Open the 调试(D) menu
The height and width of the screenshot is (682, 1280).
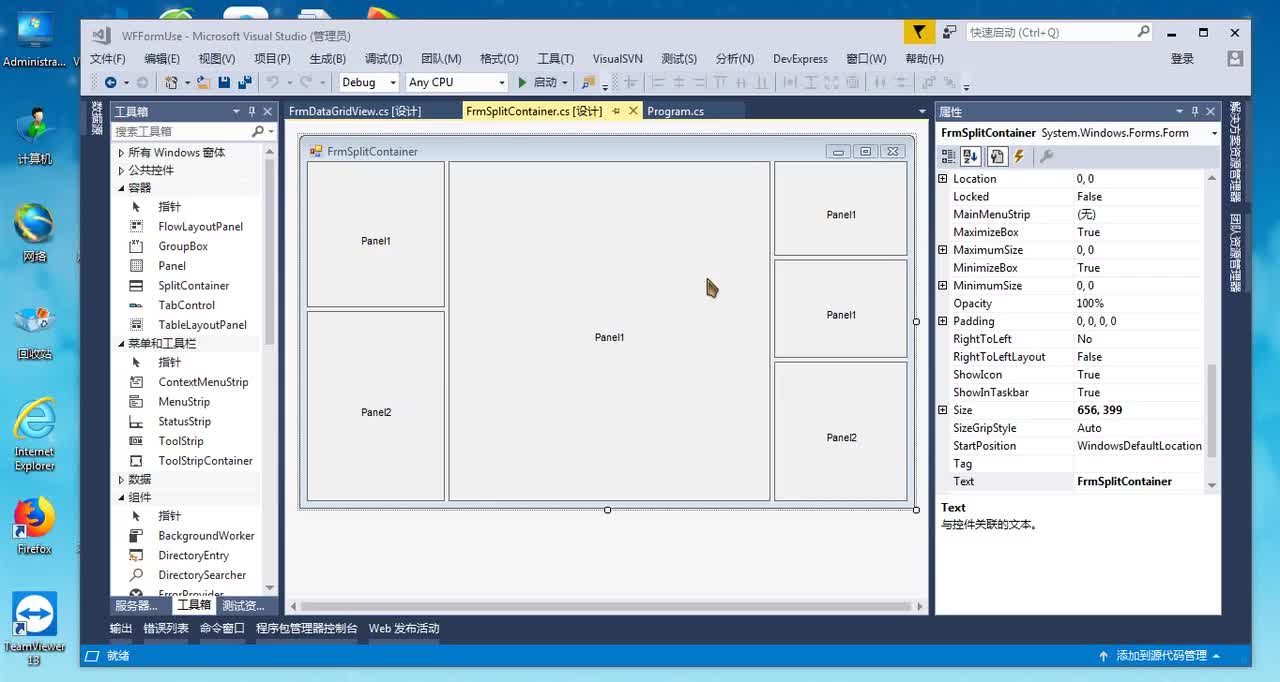pyautogui.click(x=383, y=59)
